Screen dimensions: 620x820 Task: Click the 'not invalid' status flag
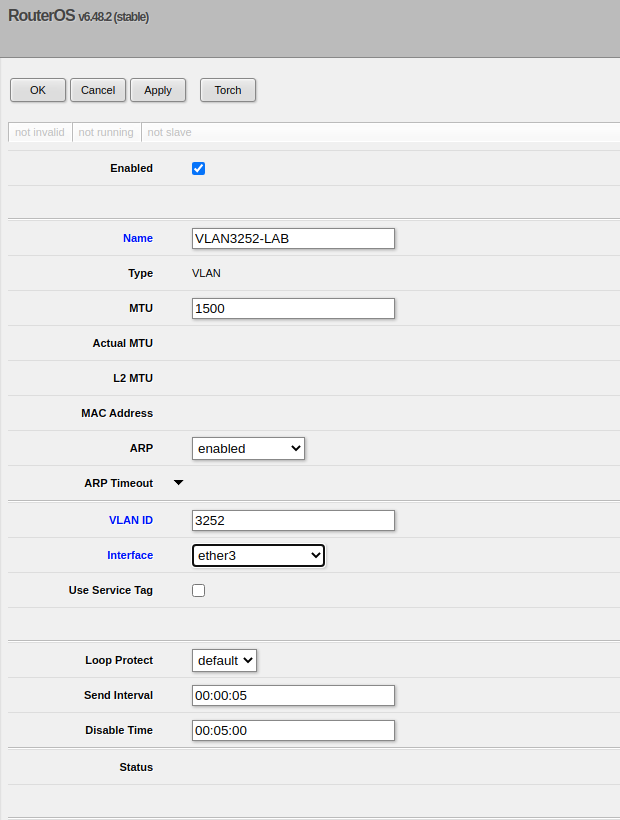pos(40,132)
